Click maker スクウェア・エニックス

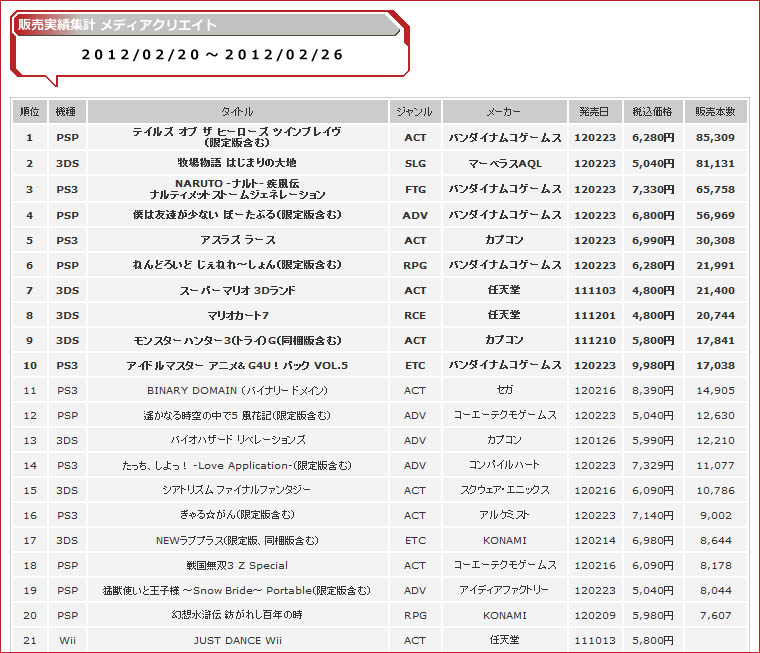coord(505,490)
